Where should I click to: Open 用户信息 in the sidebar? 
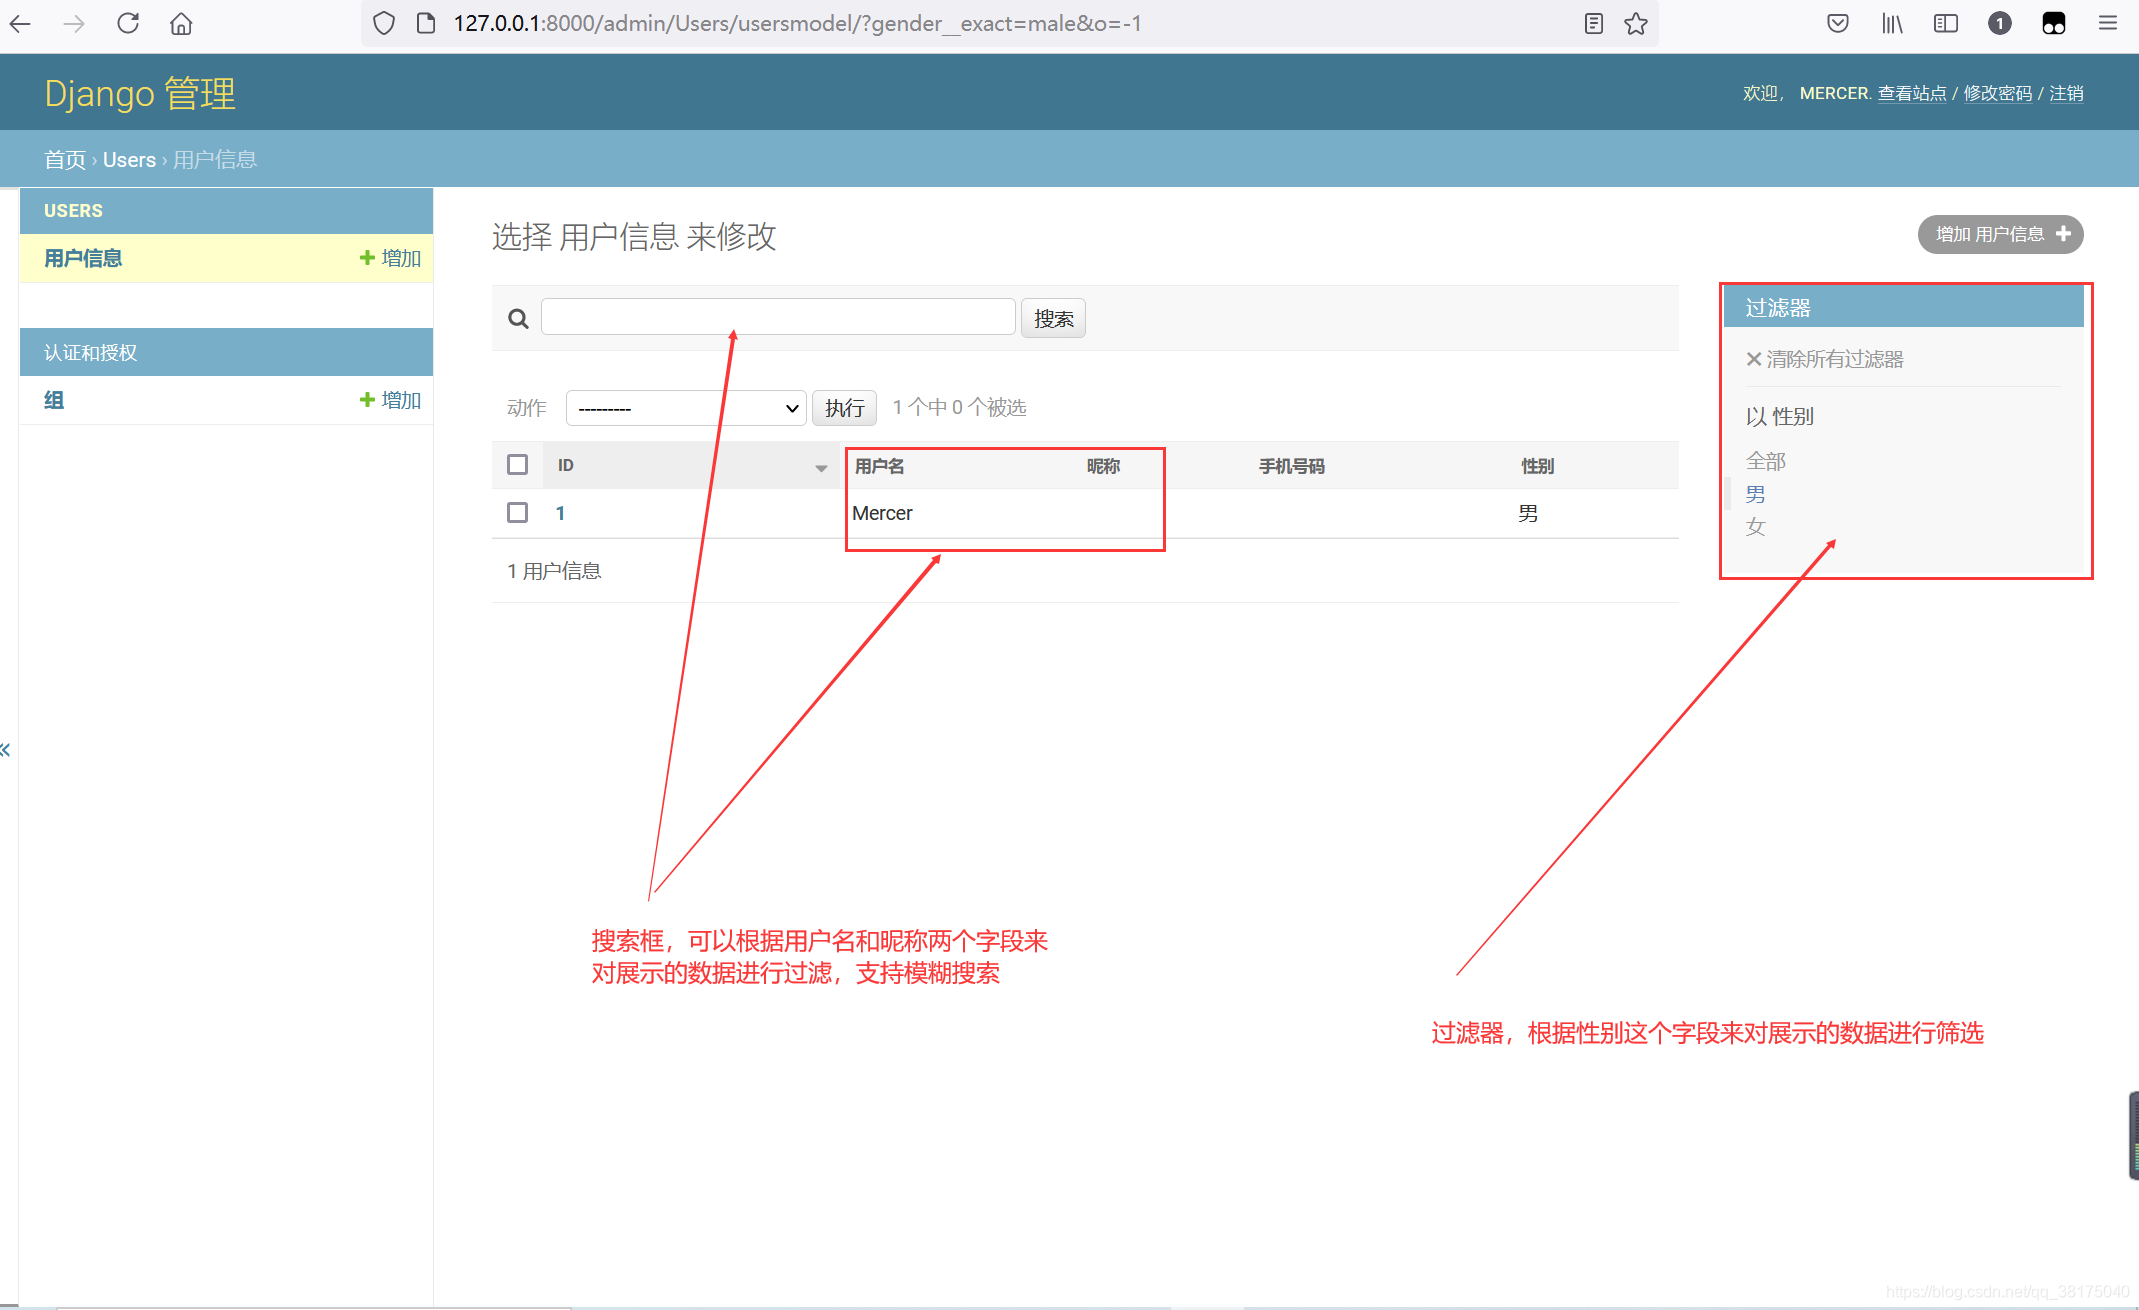coord(83,258)
